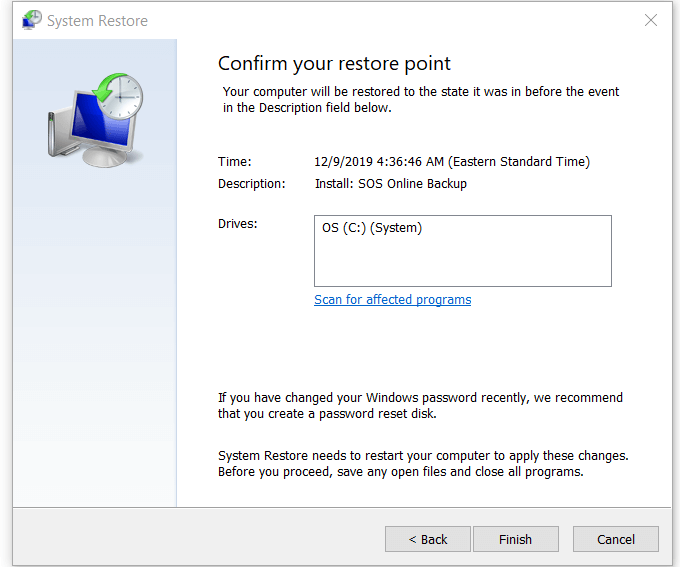Click the Time: label
Screen dimensions: 680x567
[x=235, y=162]
